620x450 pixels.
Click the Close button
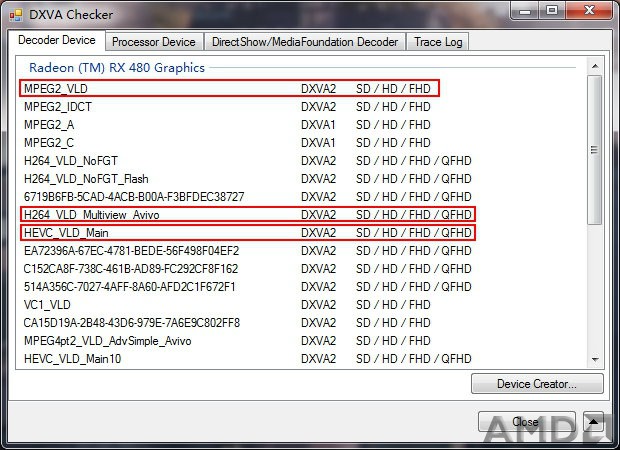click(x=527, y=422)
